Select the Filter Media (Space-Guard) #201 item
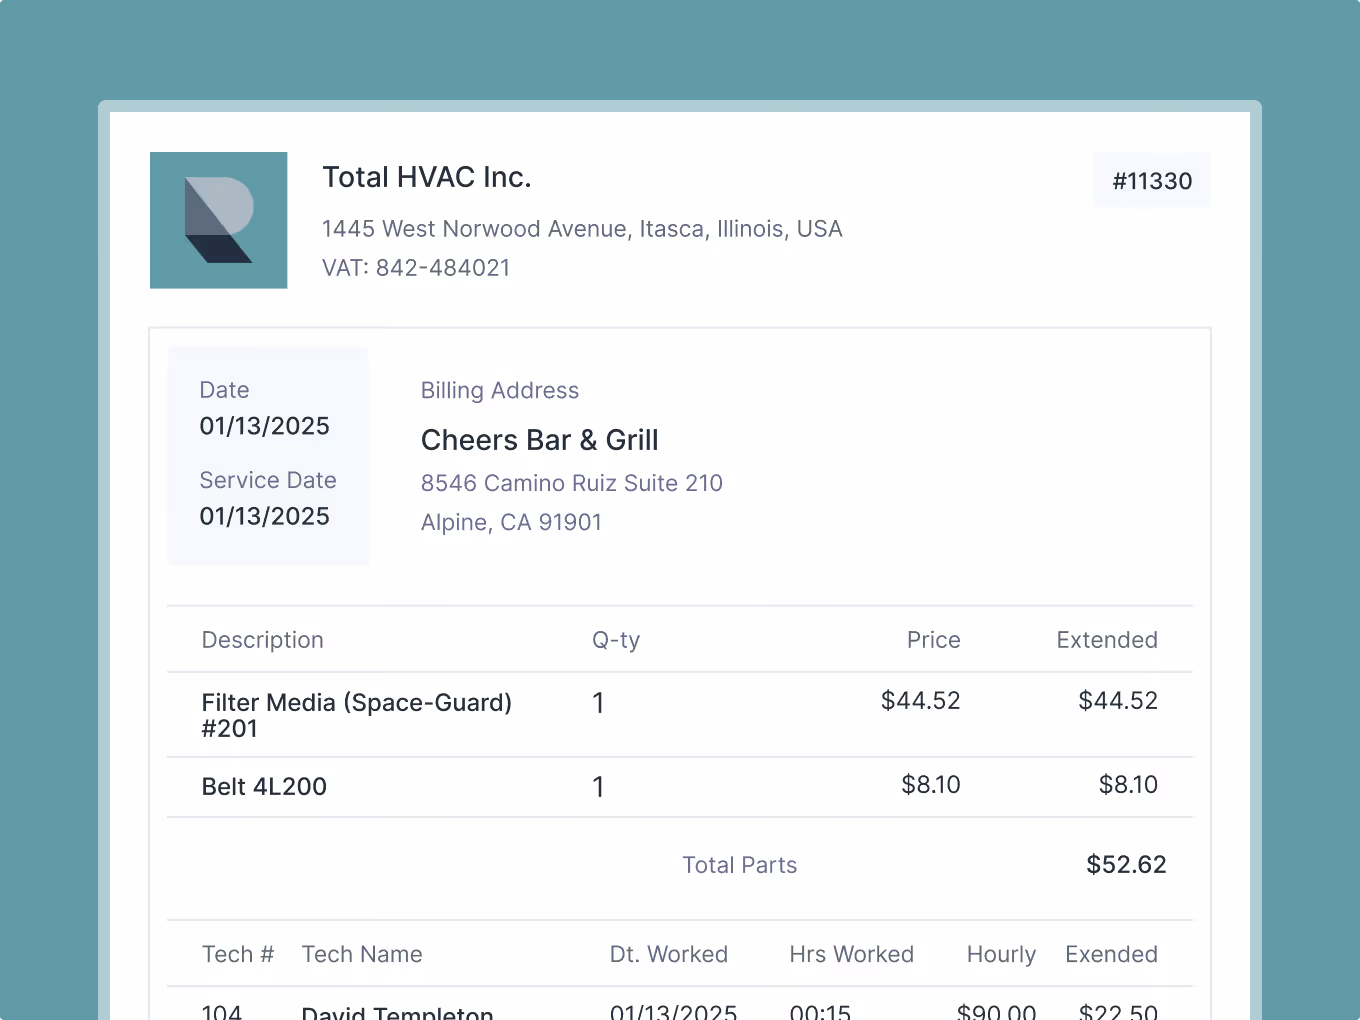The image size is (1360, 1020). [x=357, y=715]
